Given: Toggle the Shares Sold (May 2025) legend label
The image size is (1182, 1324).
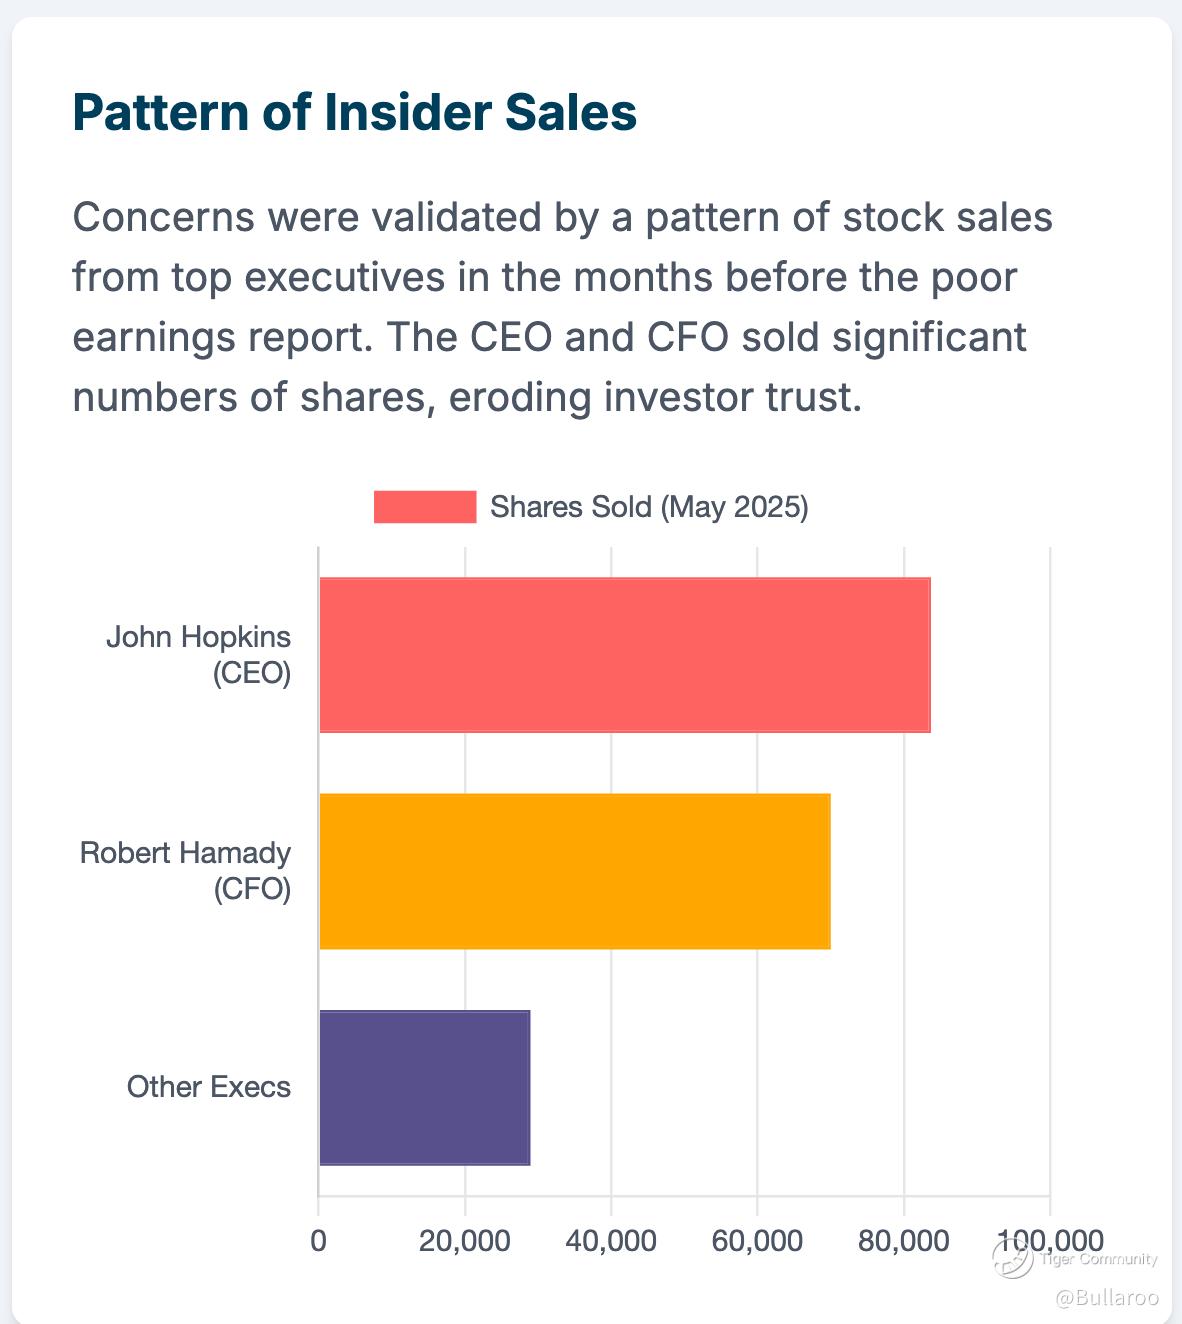Looking at the screenshot, I should [x=648, y=507].
